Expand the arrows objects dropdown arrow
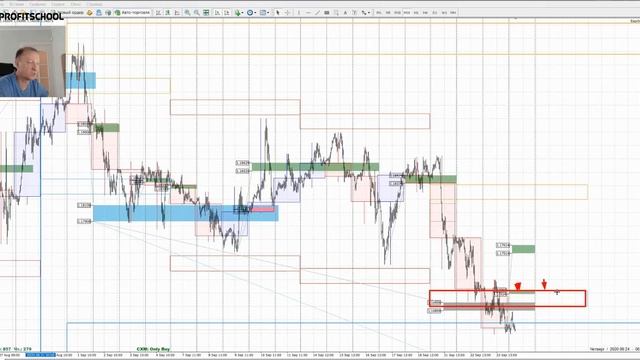The image size is (640, 360). (369, 13)
